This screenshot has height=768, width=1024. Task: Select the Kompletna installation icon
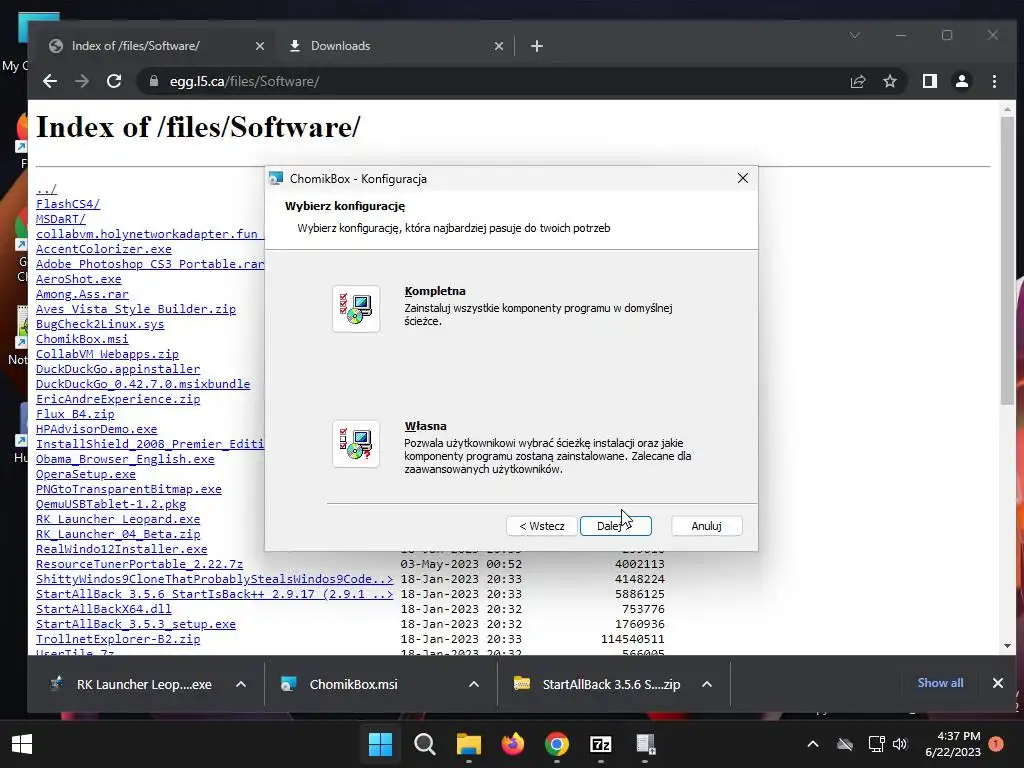[x=356, y=309]
